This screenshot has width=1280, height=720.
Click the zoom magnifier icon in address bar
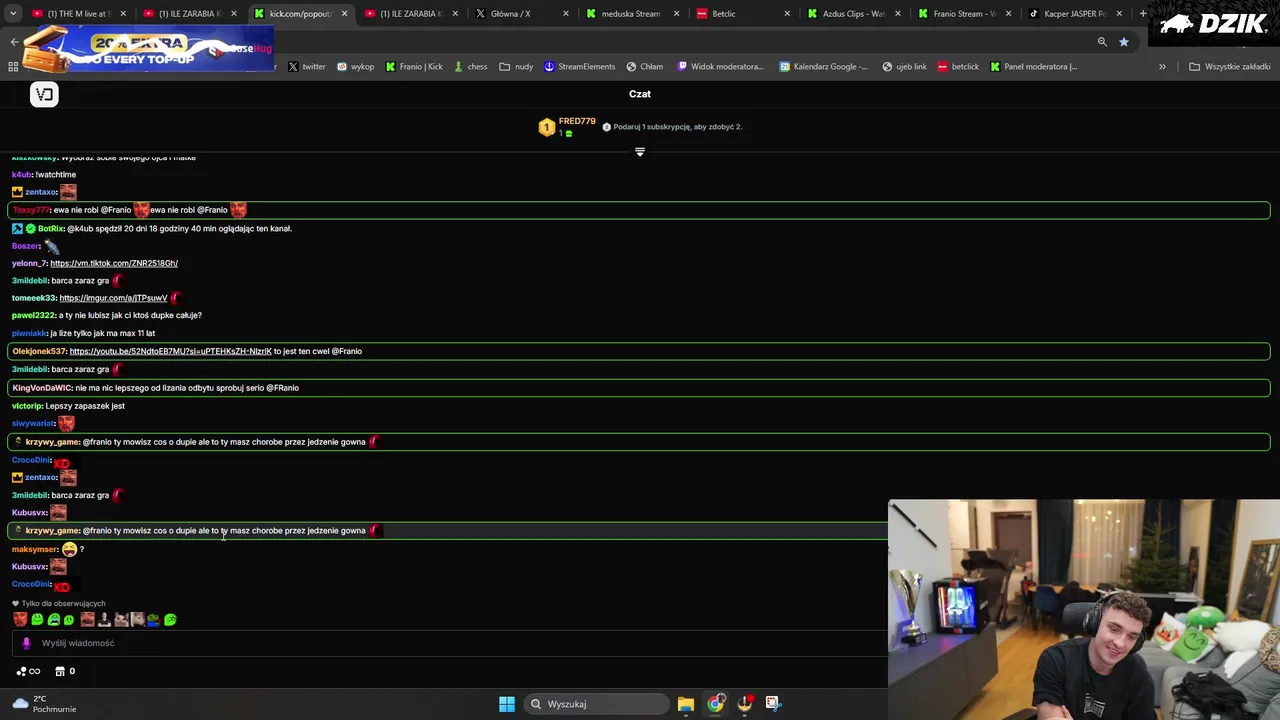[1102, 42]
